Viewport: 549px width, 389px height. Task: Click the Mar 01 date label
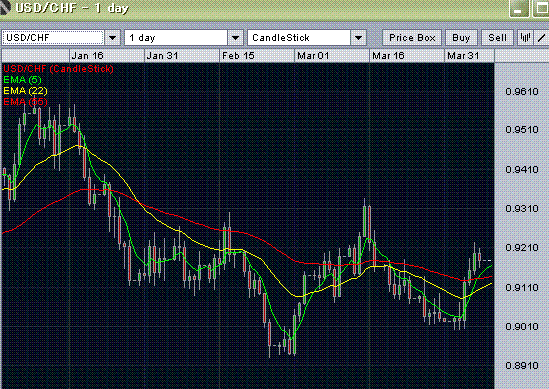(x=313, y=56)
